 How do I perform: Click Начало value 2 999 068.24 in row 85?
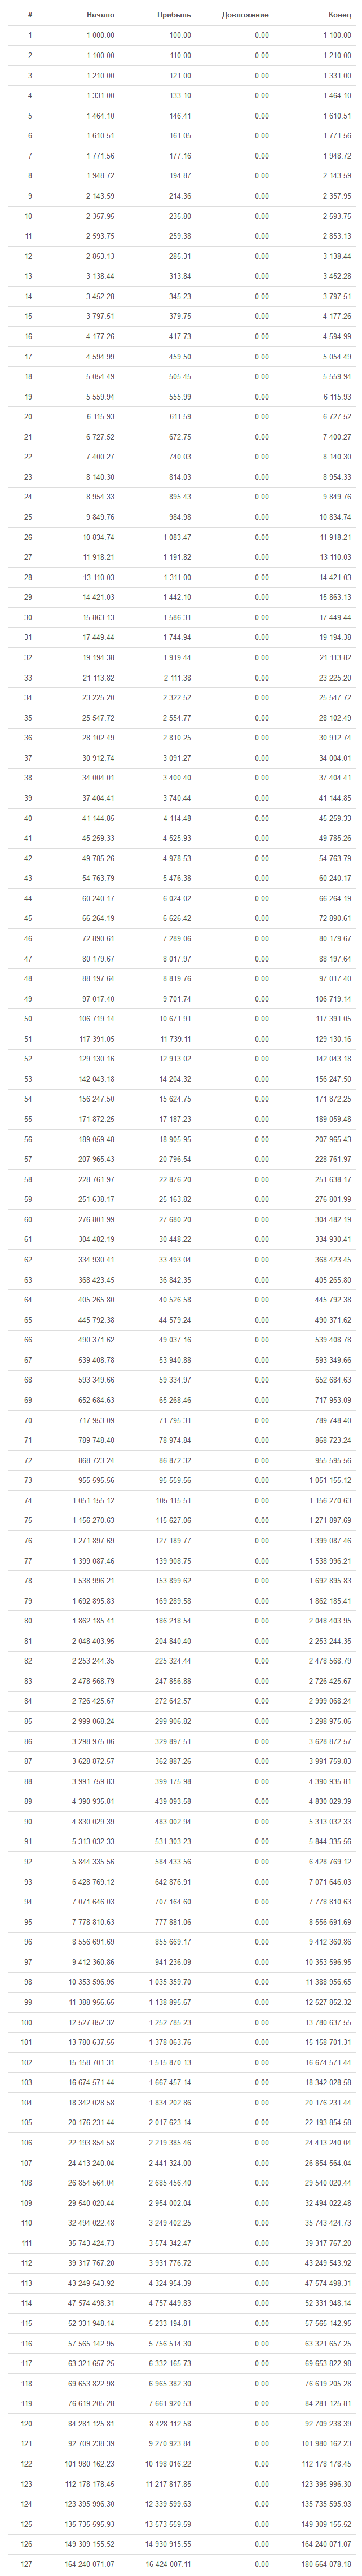(93, 1721)
